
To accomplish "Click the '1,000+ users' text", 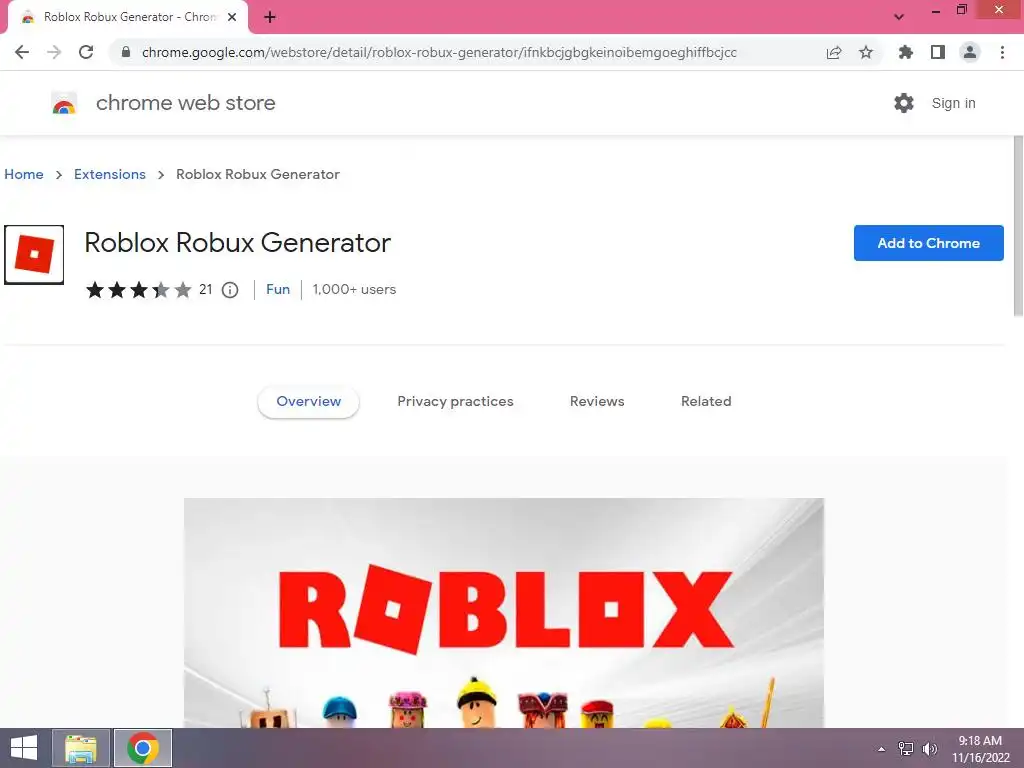I will click(354, 289).
